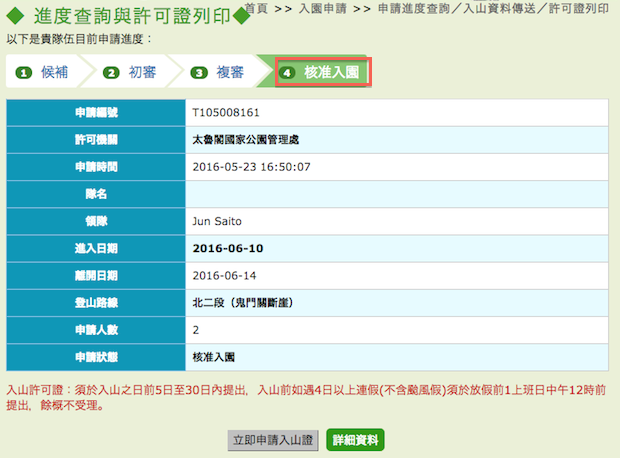Select the 候補 step tab
Viewport: 620px width, 458px height.
click(54, 73)
